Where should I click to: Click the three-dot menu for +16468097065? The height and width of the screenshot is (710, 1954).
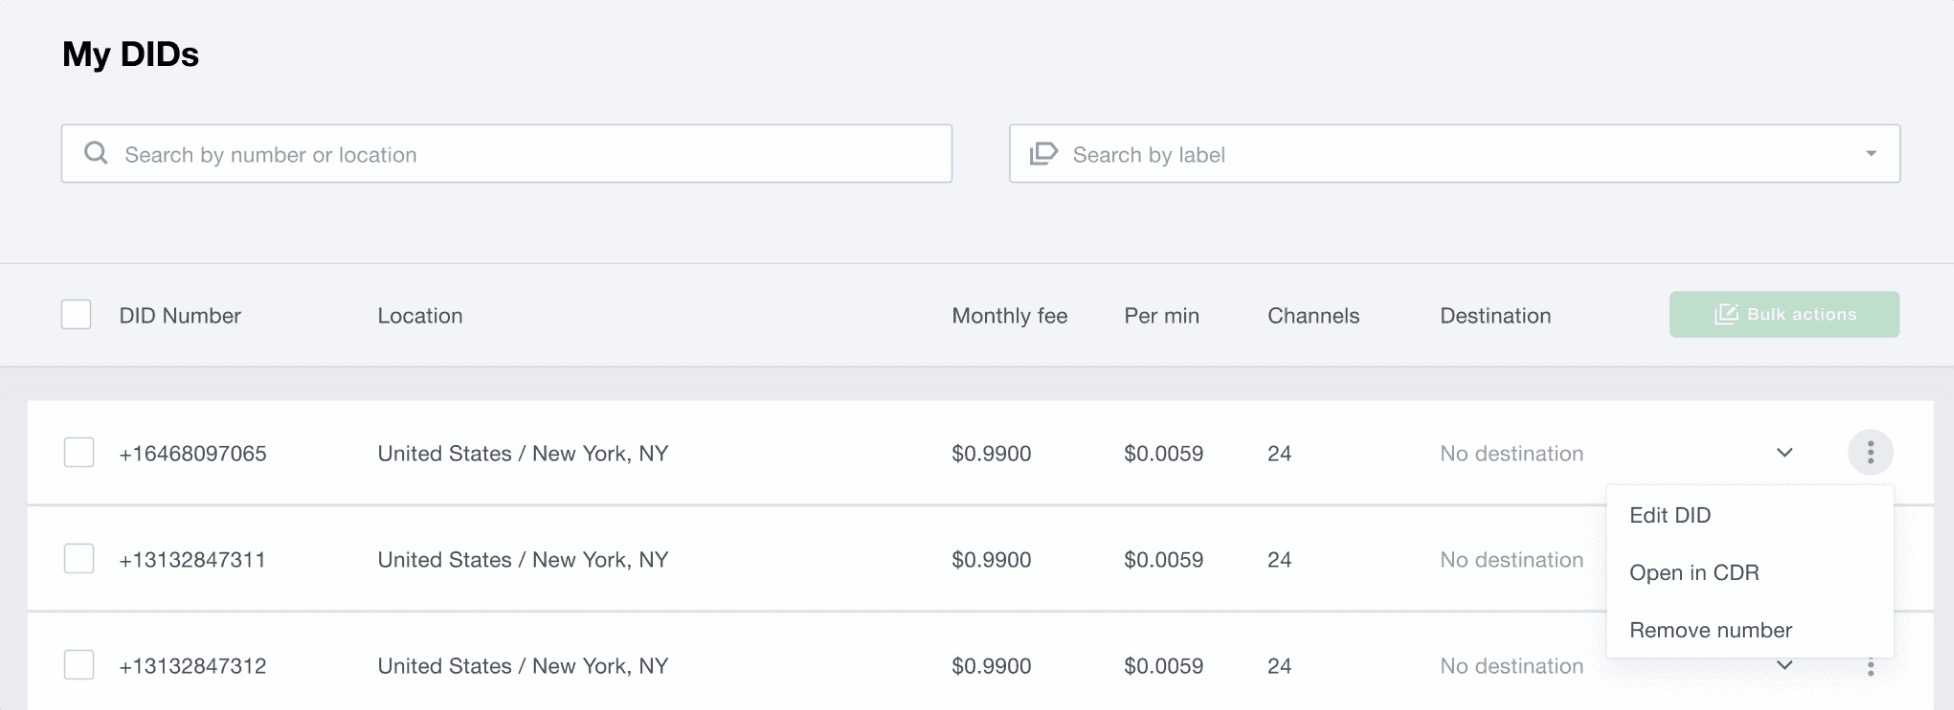(x=1870, y=453)
